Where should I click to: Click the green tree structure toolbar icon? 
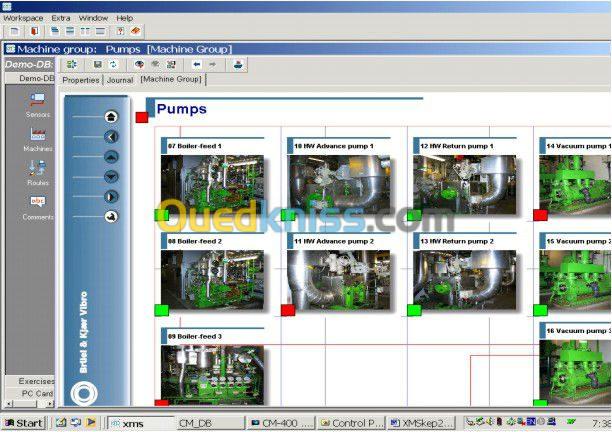(71, 64)
